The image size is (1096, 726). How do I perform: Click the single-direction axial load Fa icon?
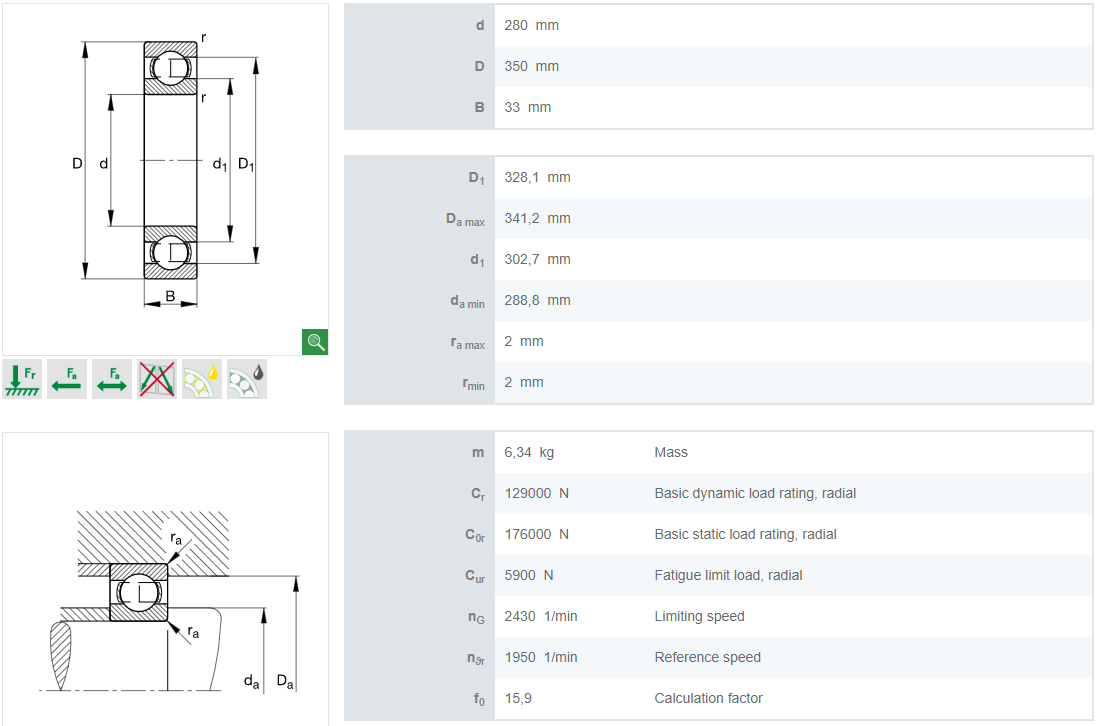[x=67, y=379]
